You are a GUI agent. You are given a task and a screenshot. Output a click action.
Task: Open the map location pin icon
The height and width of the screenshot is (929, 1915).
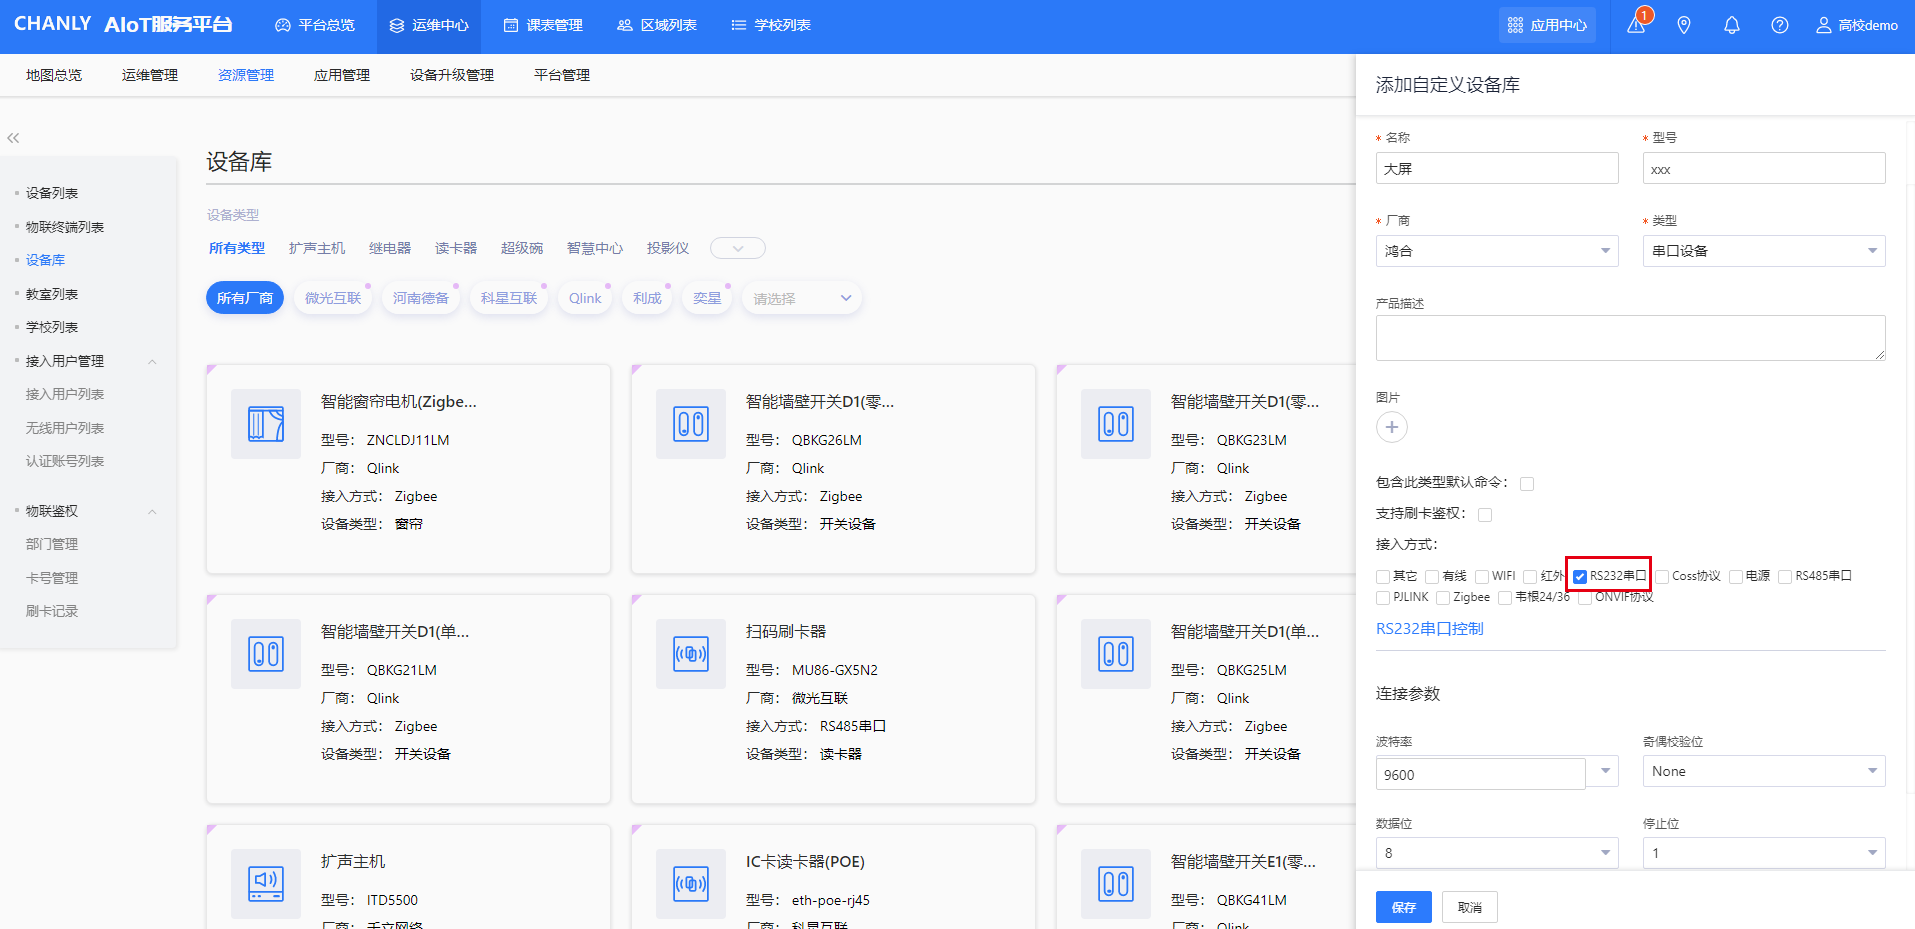pos(1684,25)
